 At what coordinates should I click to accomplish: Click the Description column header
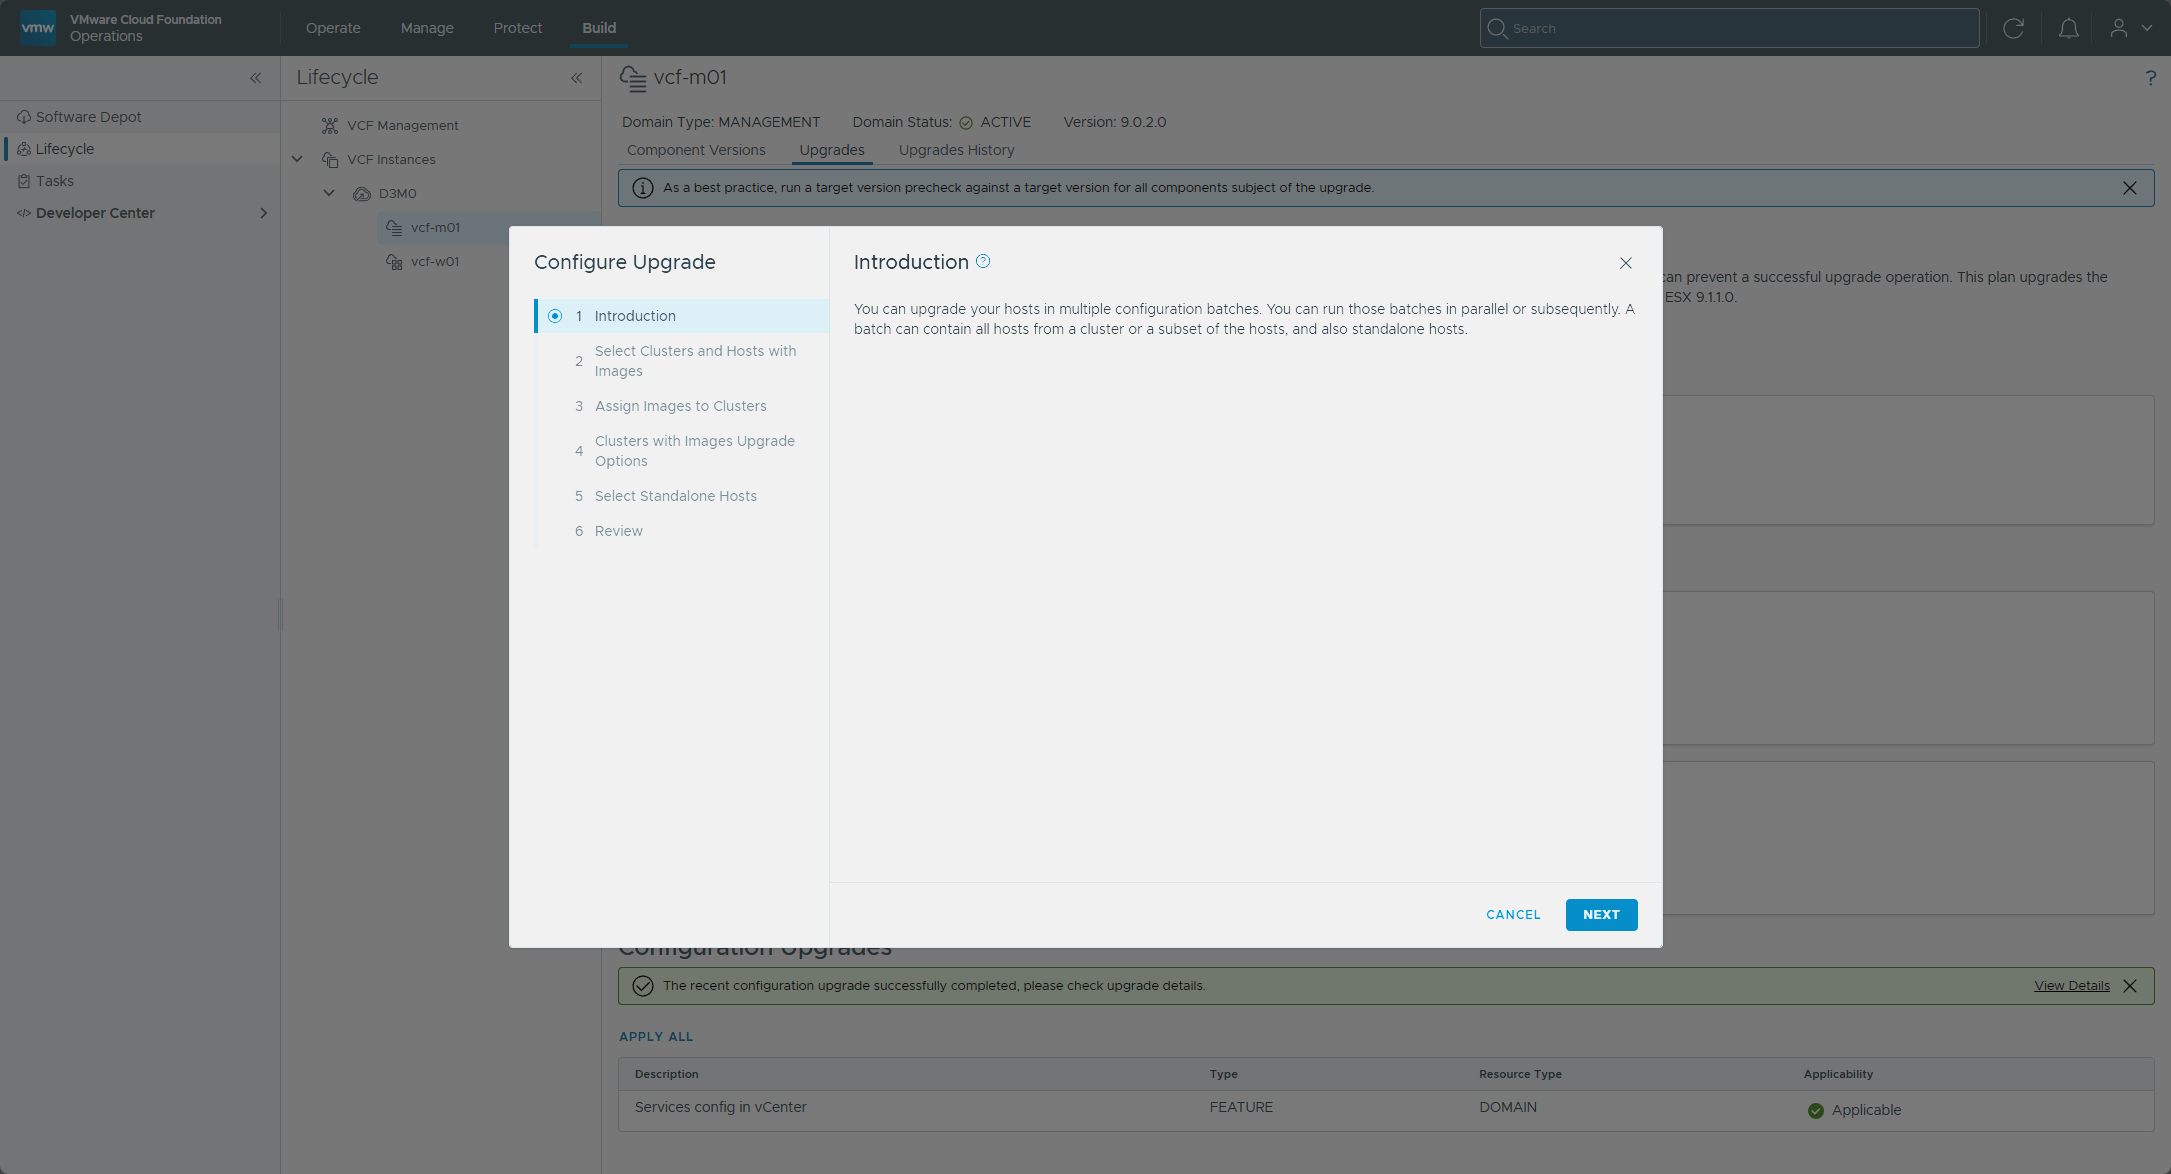pos(666,1074)
